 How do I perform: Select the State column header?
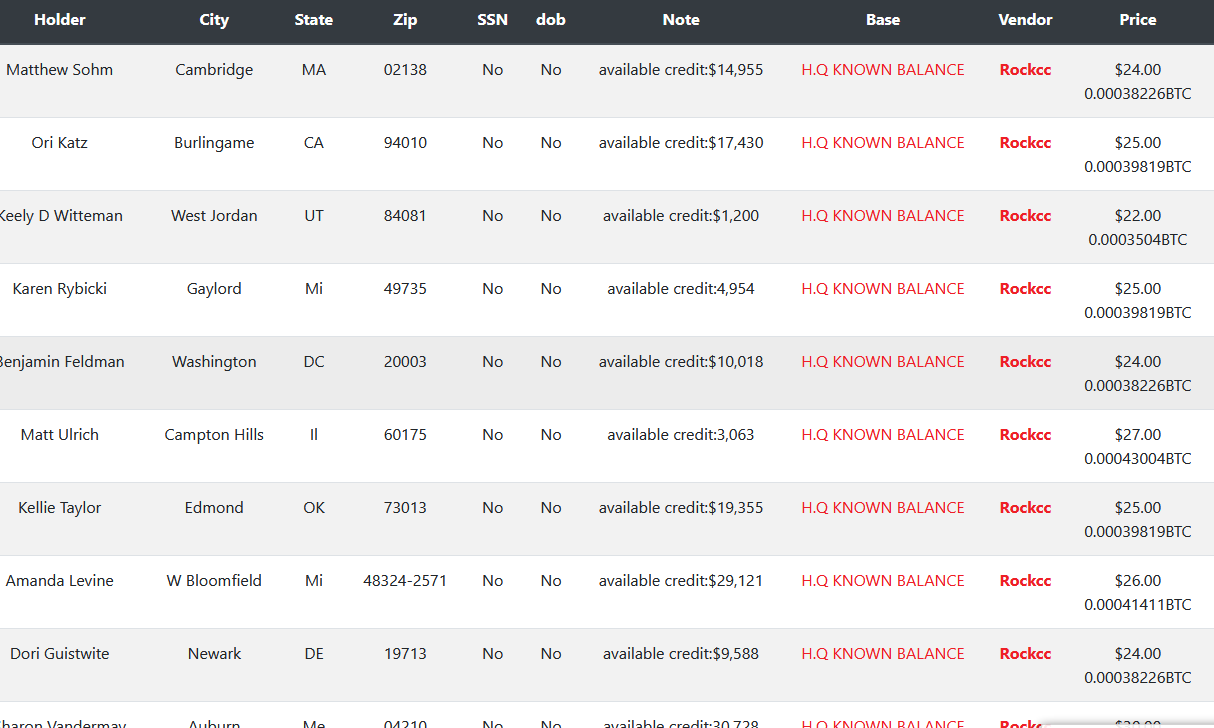click(x=314, y=20)
